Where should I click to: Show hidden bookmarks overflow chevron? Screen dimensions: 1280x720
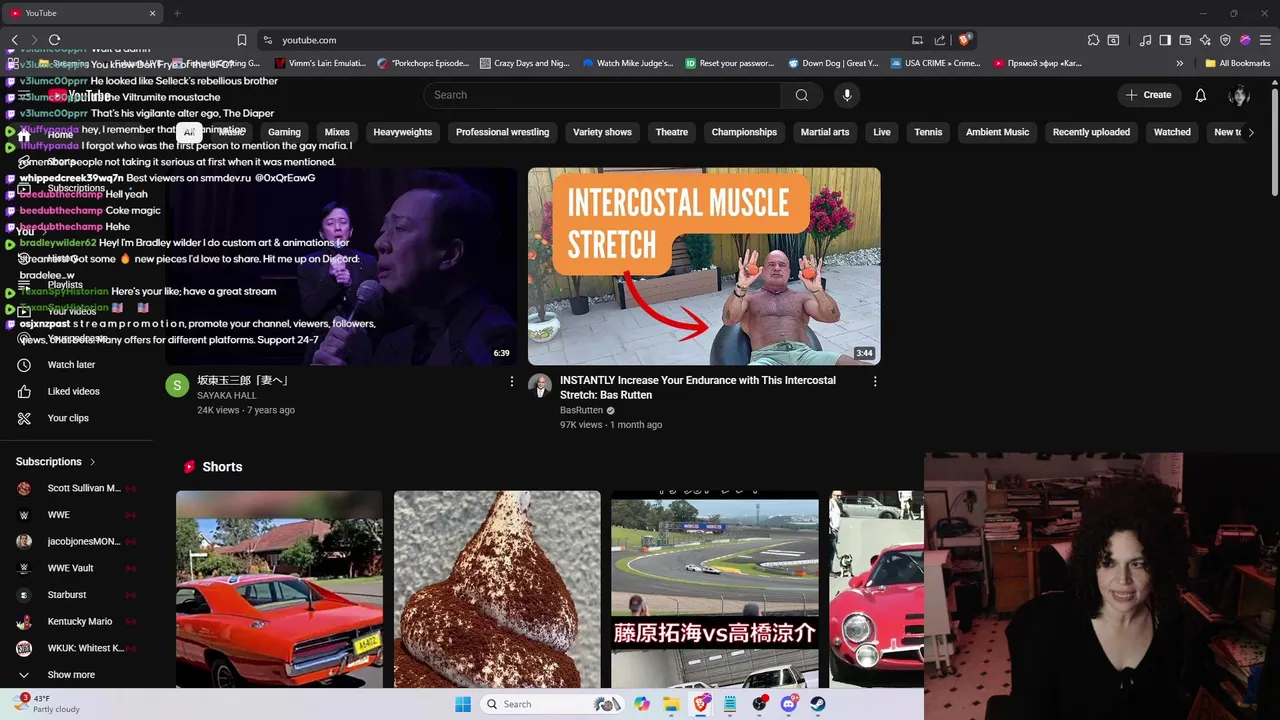click(x=1180, y=63)
